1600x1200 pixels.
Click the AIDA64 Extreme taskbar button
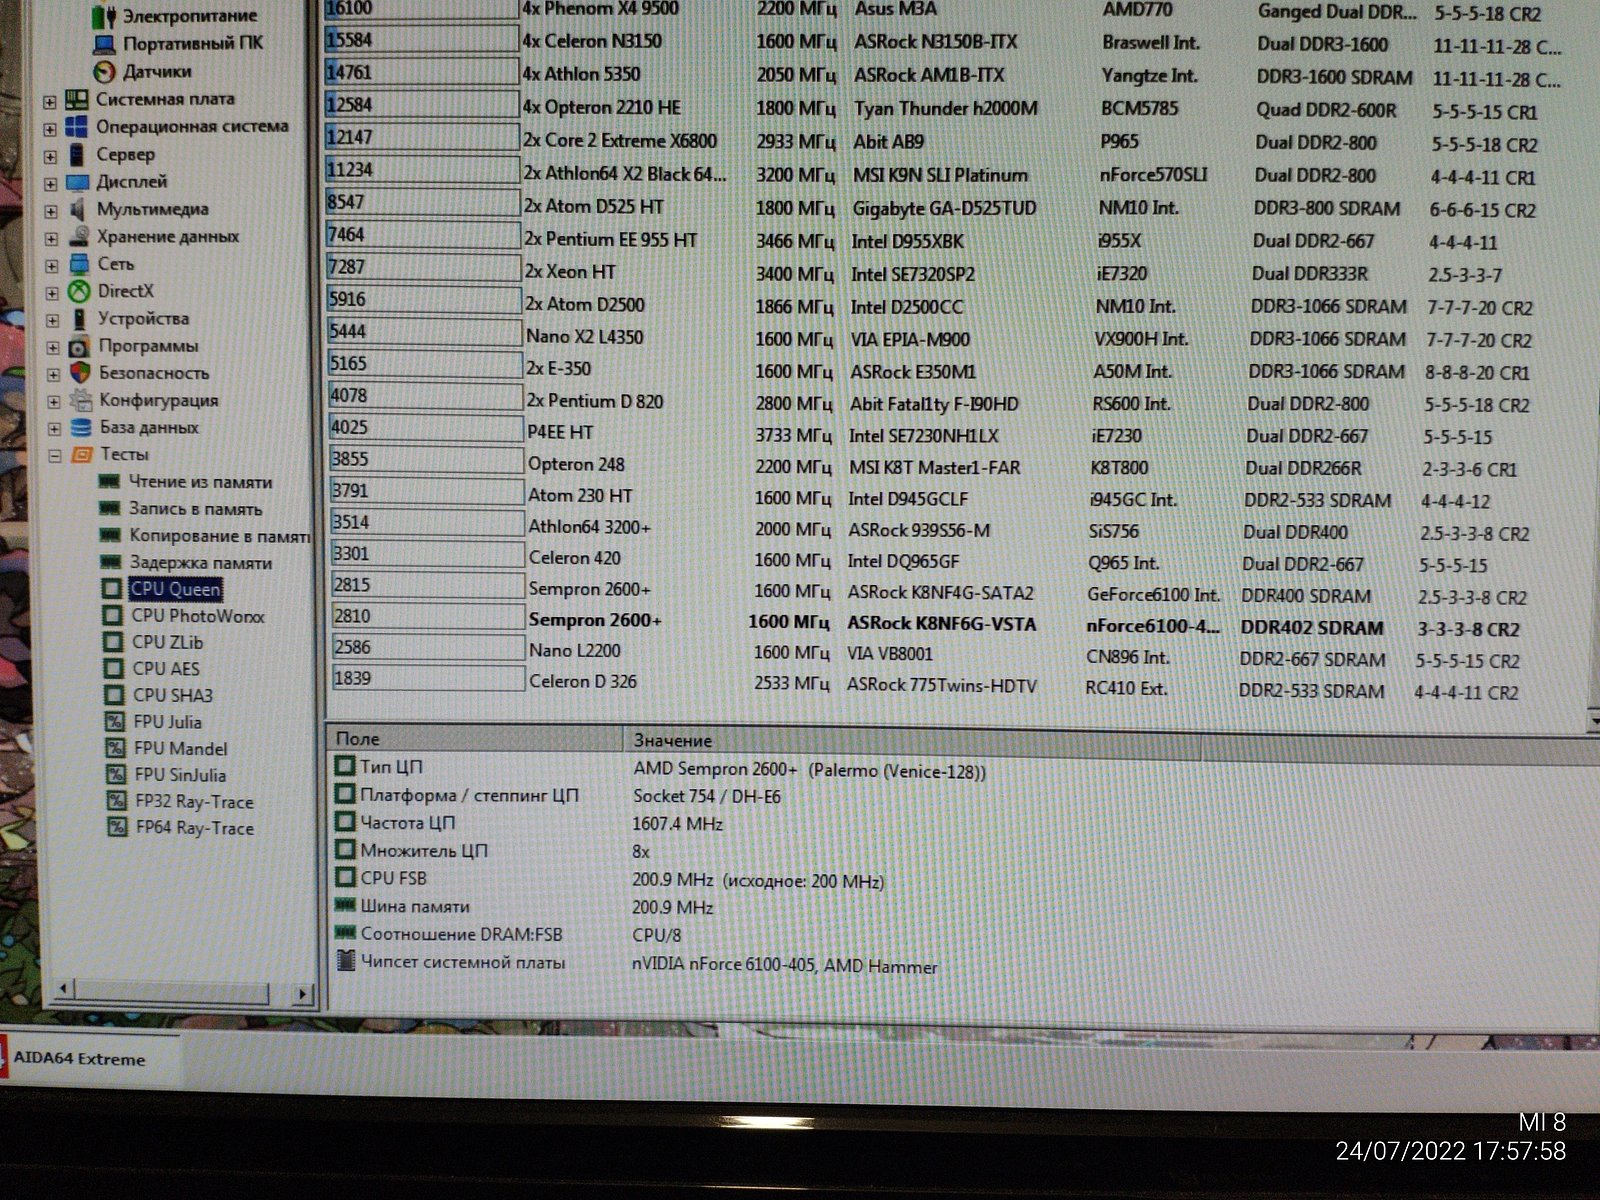(88, 1059)
